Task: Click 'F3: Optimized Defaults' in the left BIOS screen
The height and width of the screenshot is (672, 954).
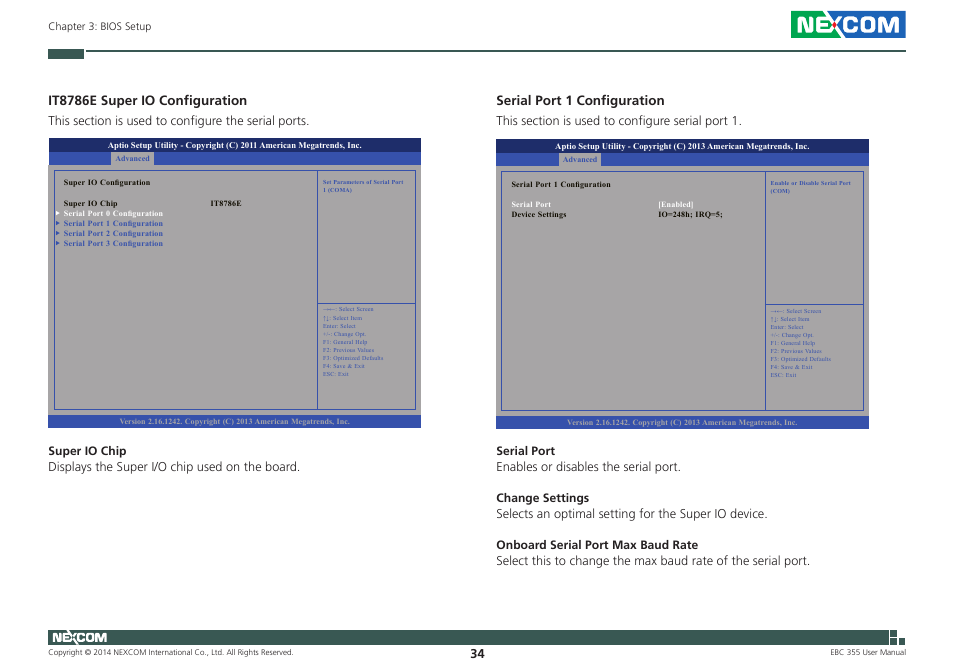Action: pos(353,358)
